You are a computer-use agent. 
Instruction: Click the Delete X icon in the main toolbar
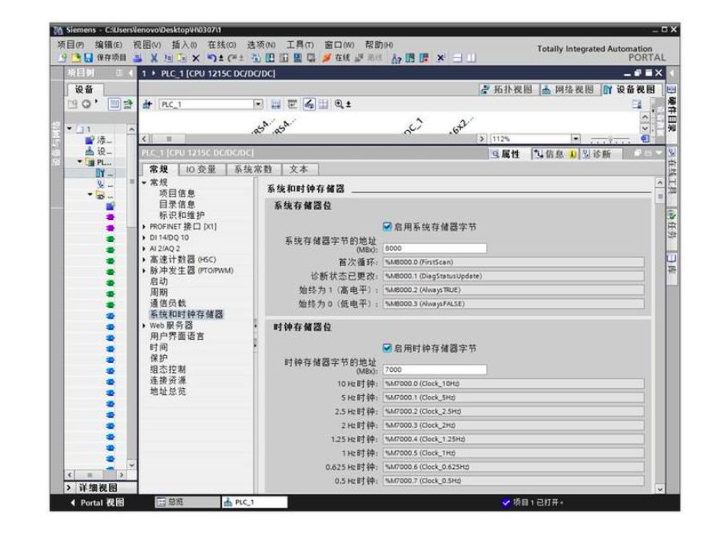[x=196, y=58]
